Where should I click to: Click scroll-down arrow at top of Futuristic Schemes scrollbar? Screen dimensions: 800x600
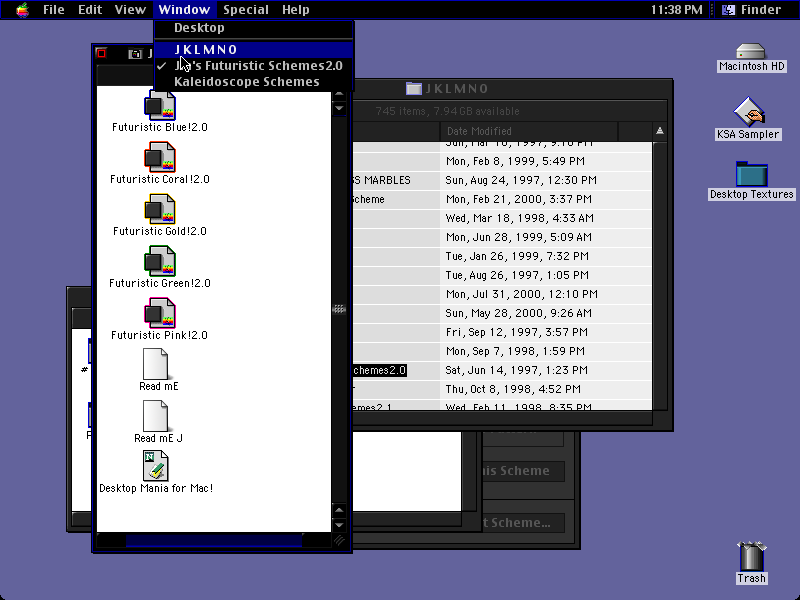(x=339, y=108)
